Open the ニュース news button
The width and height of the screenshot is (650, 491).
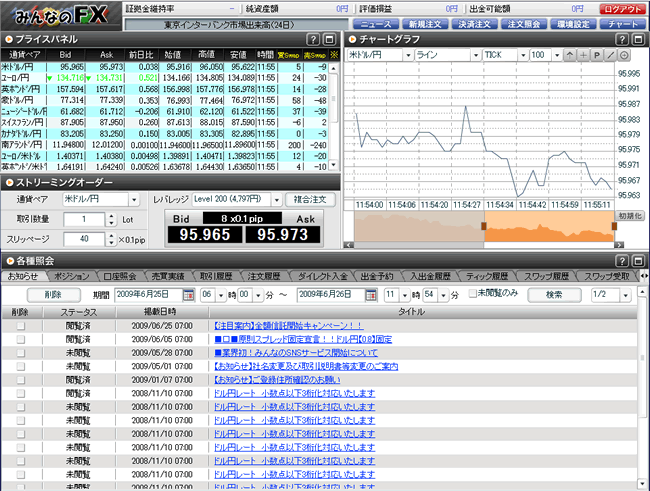tap(376, 24)
